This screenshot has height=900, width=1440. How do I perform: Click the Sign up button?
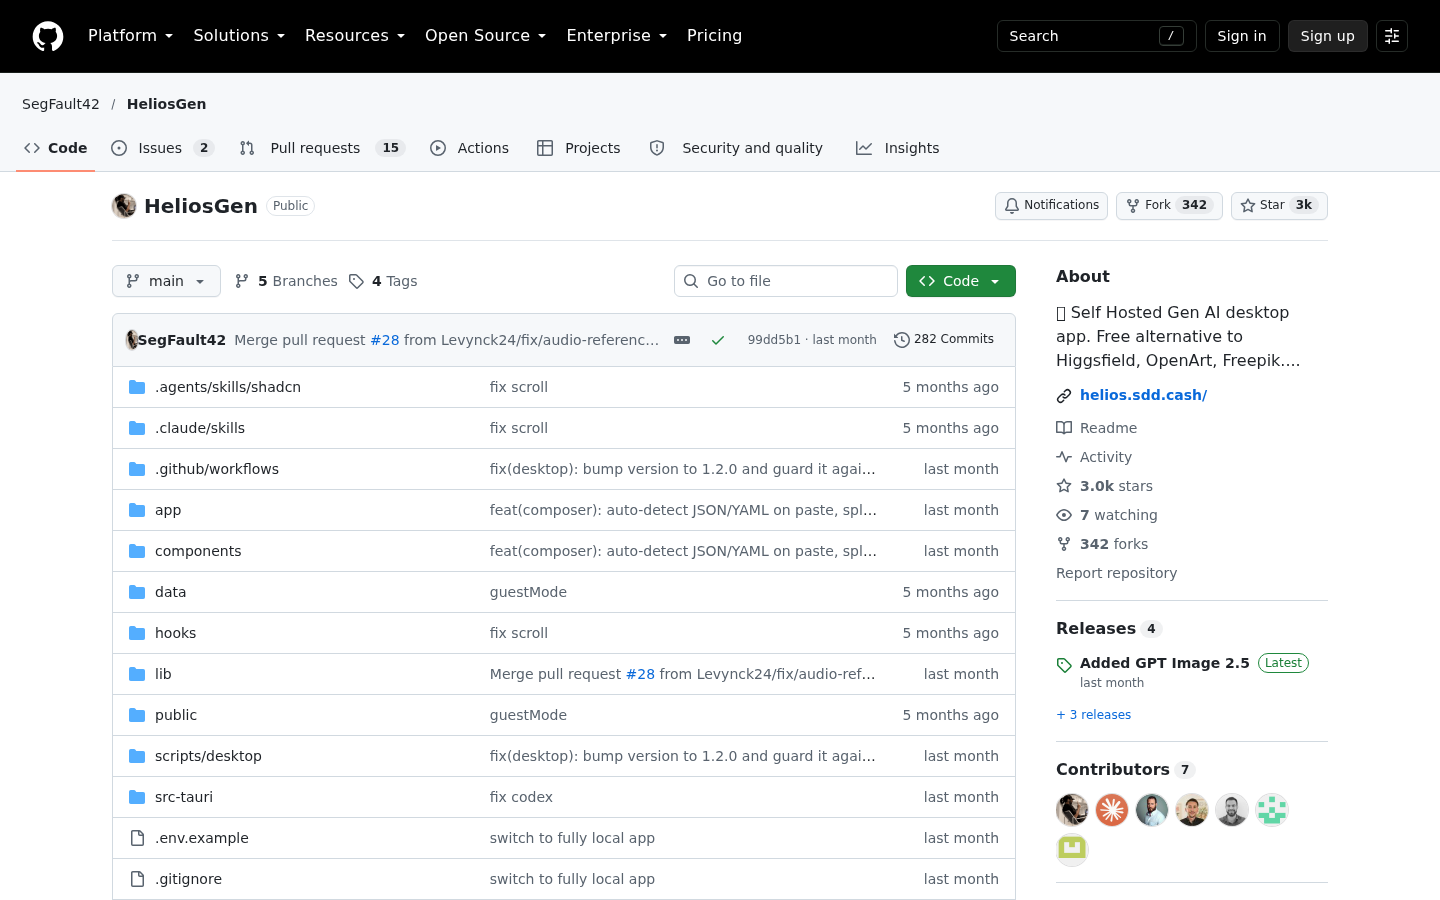tap(1328, 36)
